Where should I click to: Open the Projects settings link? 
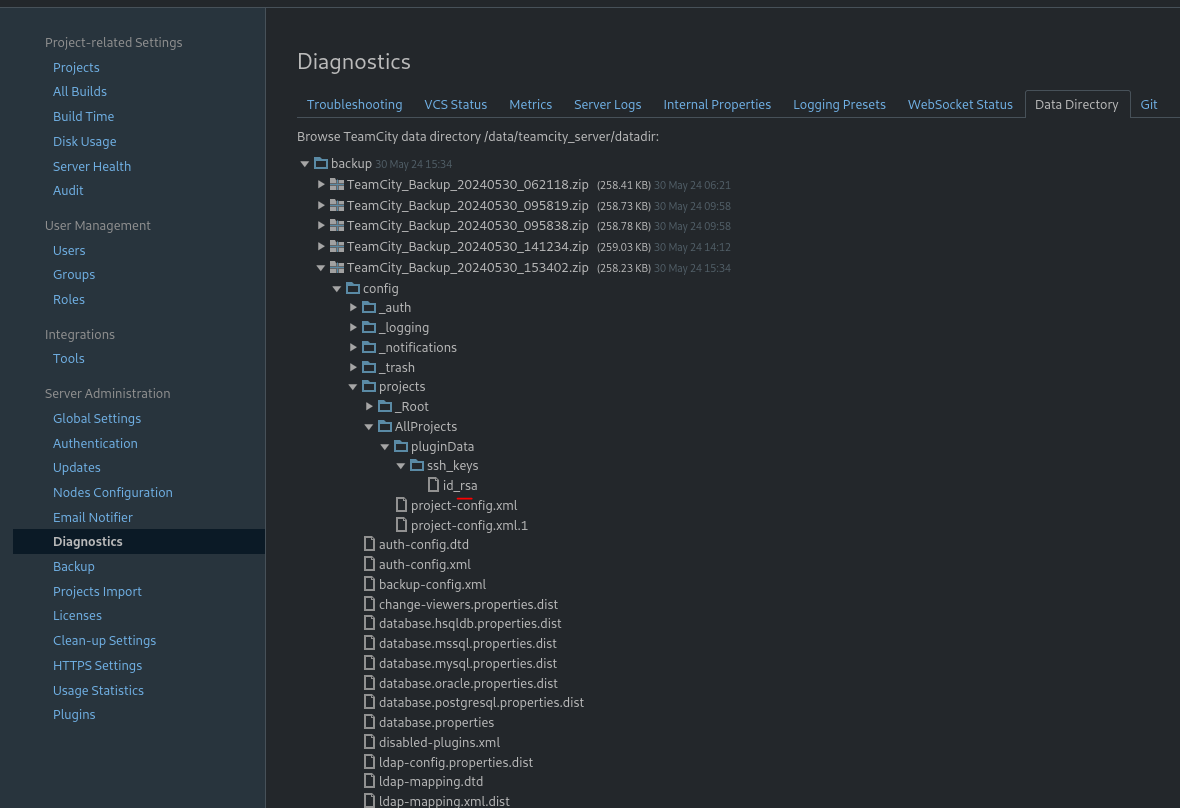[x=76, y=67]
